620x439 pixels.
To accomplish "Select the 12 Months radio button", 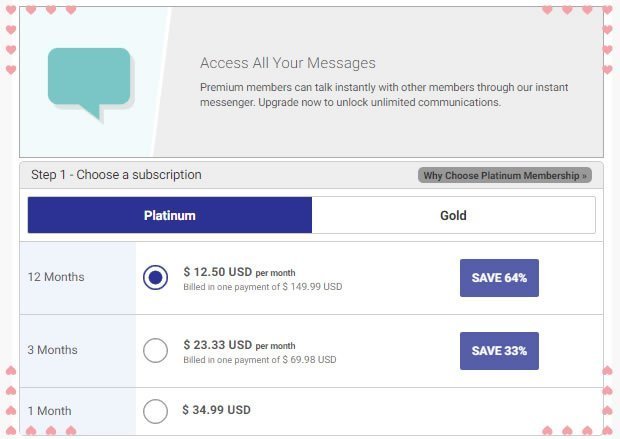I will coord(155,277).
